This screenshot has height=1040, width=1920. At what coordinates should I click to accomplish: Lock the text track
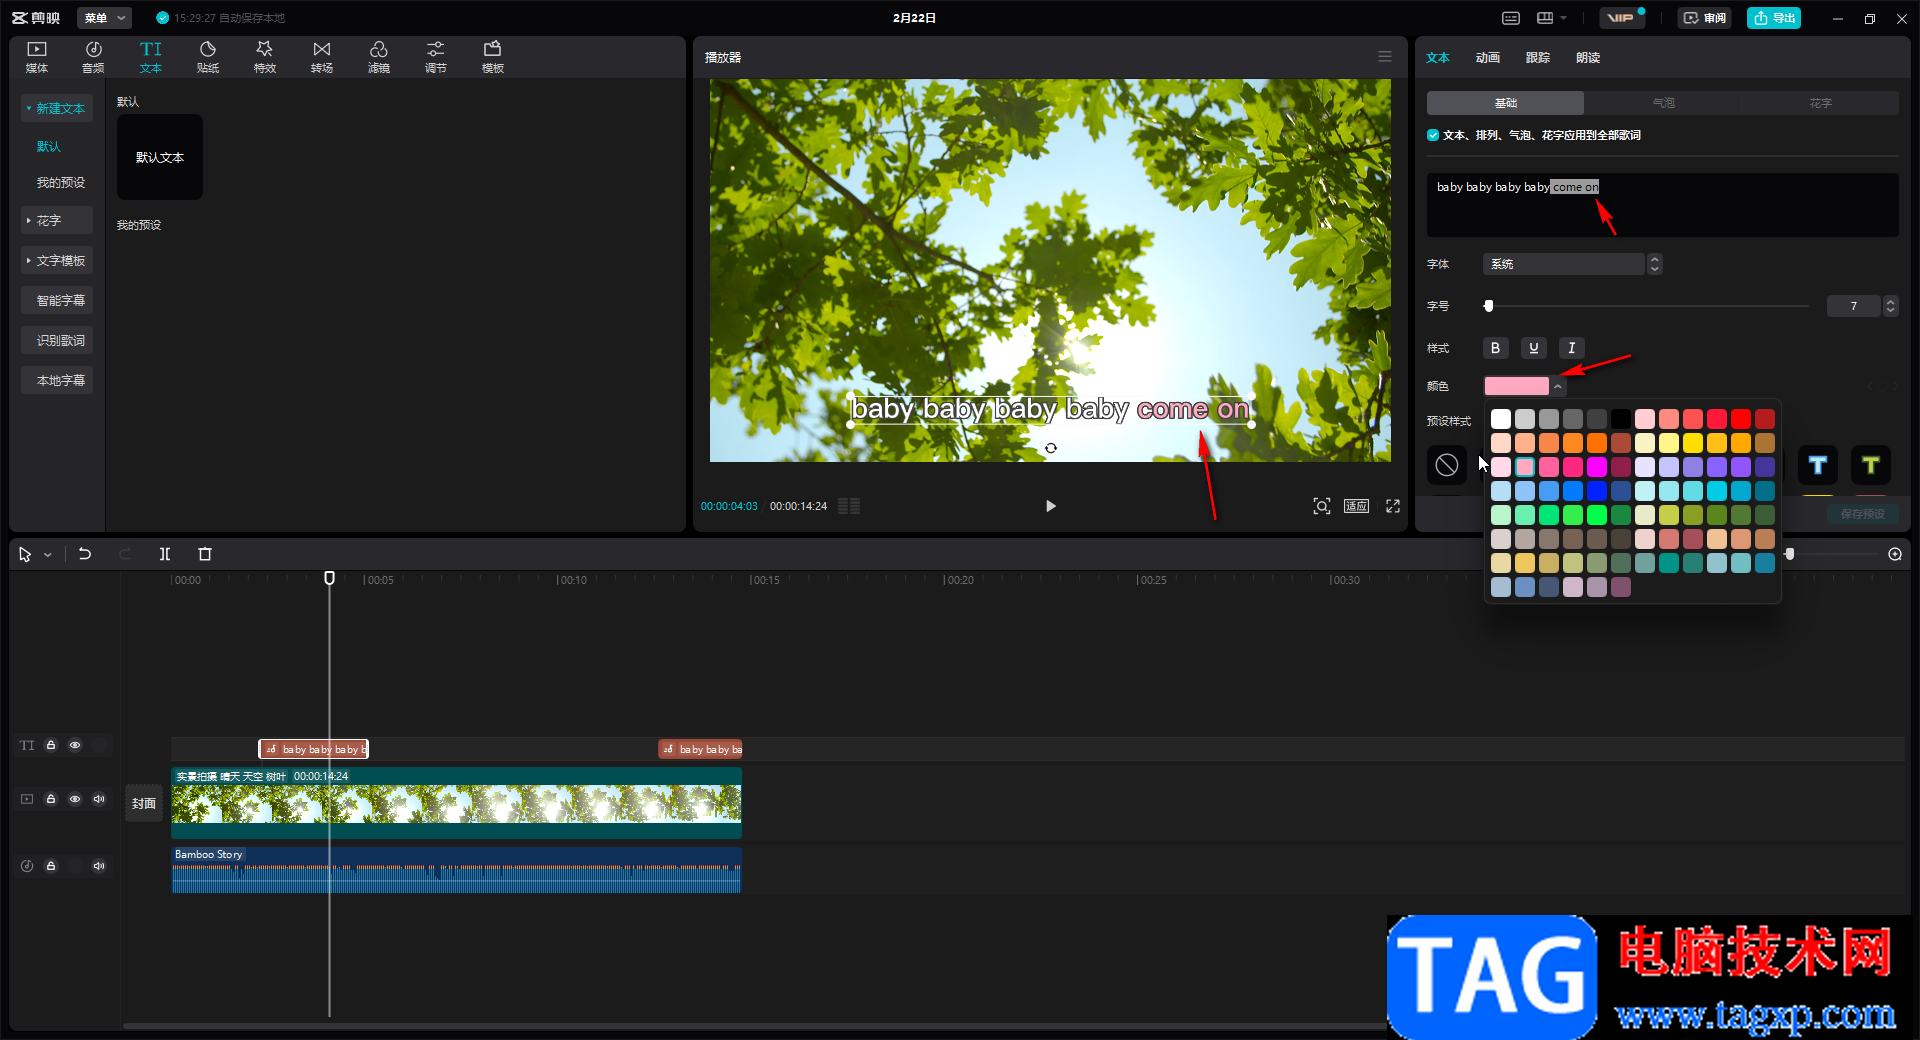tap(51, 745)
